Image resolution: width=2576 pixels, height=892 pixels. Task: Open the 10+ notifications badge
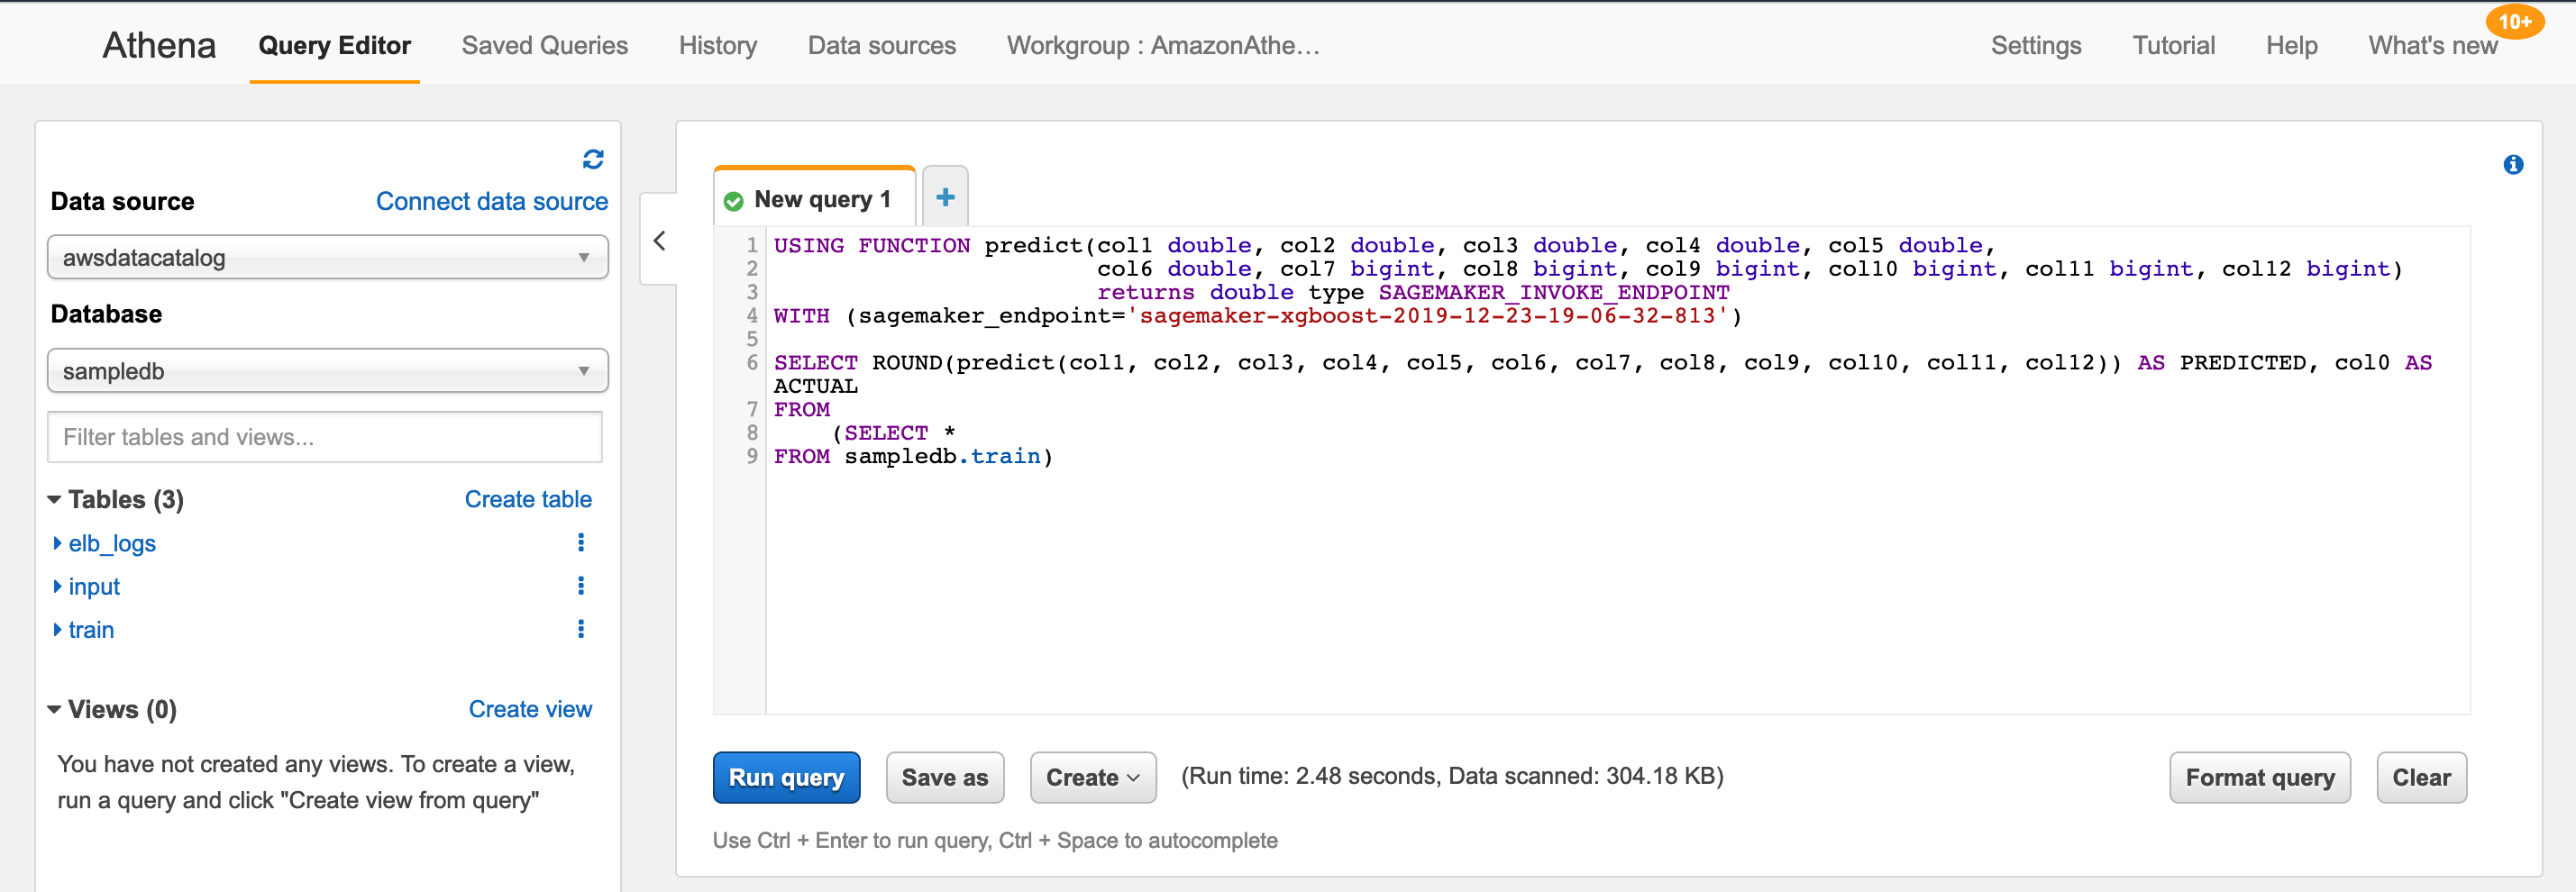2514,22
